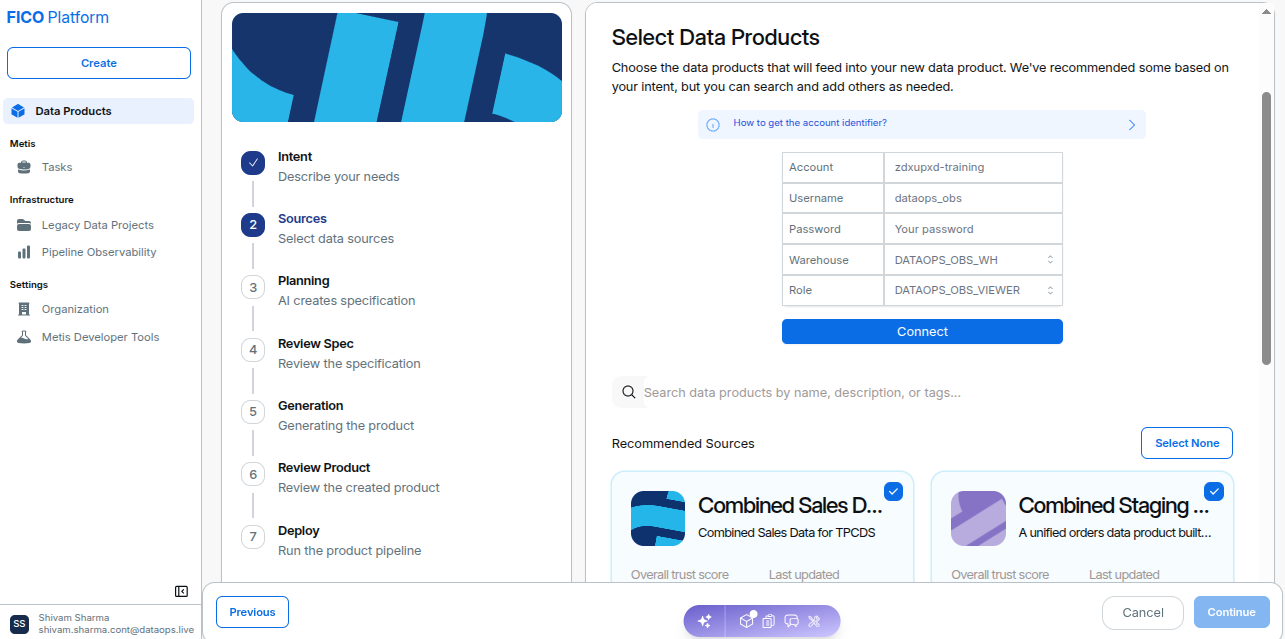Screen dimensions: 1285x639
Task: Click the Account input field
Action: [x=973, y=167]
